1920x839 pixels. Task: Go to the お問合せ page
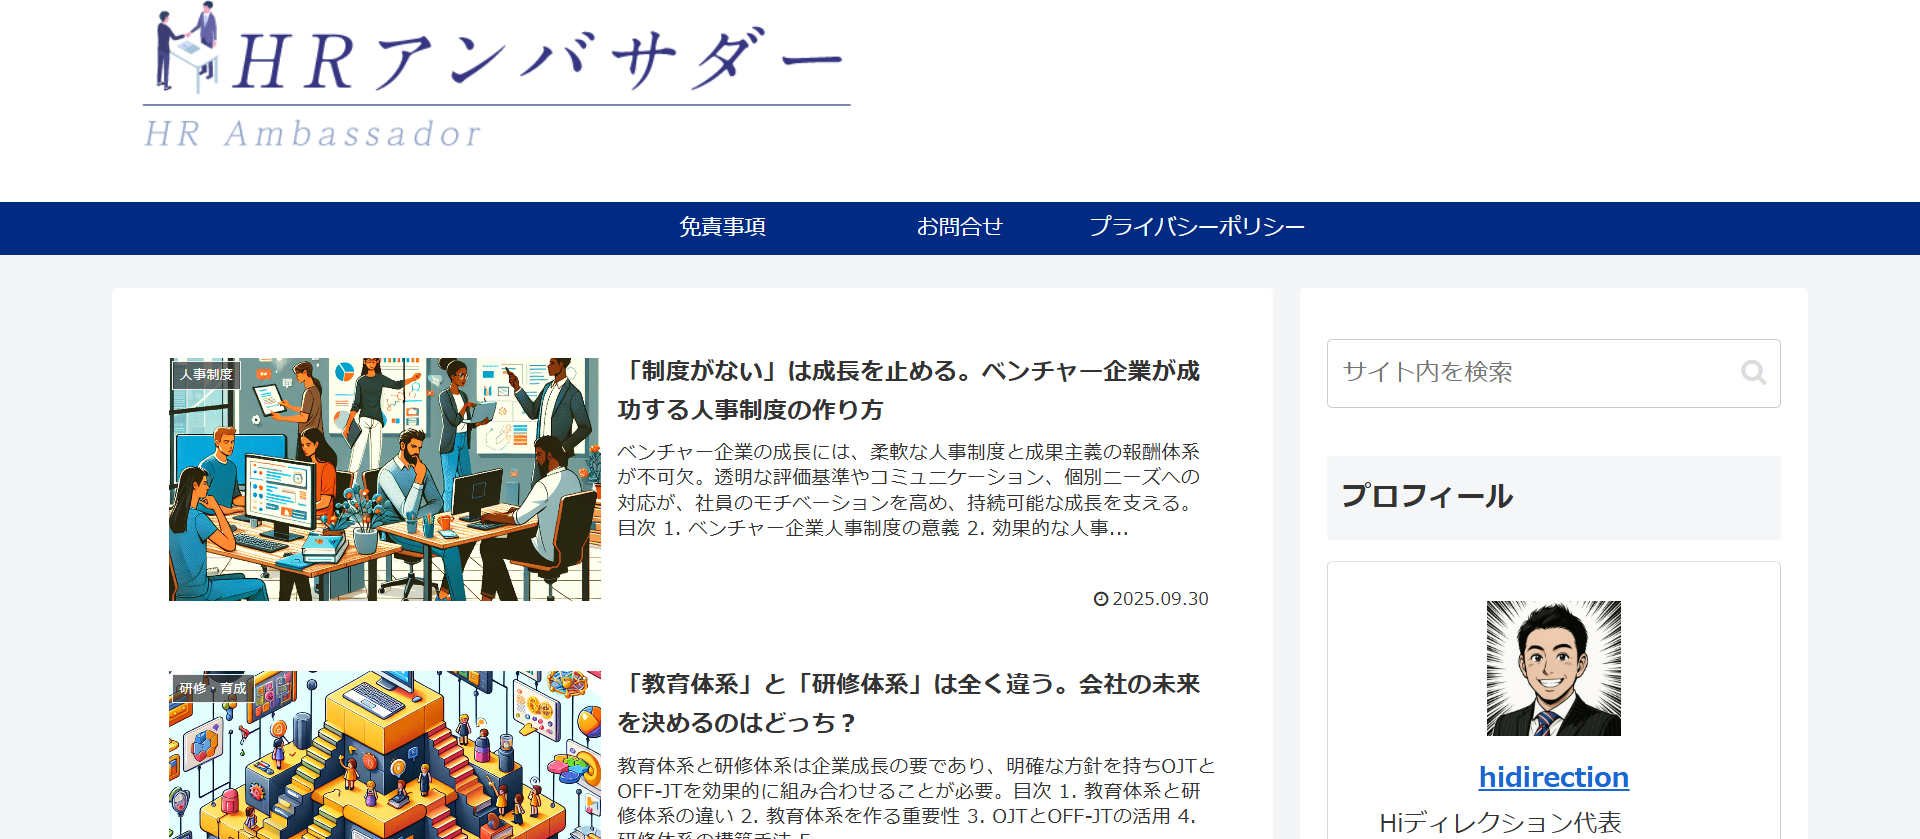pos(959,228)
